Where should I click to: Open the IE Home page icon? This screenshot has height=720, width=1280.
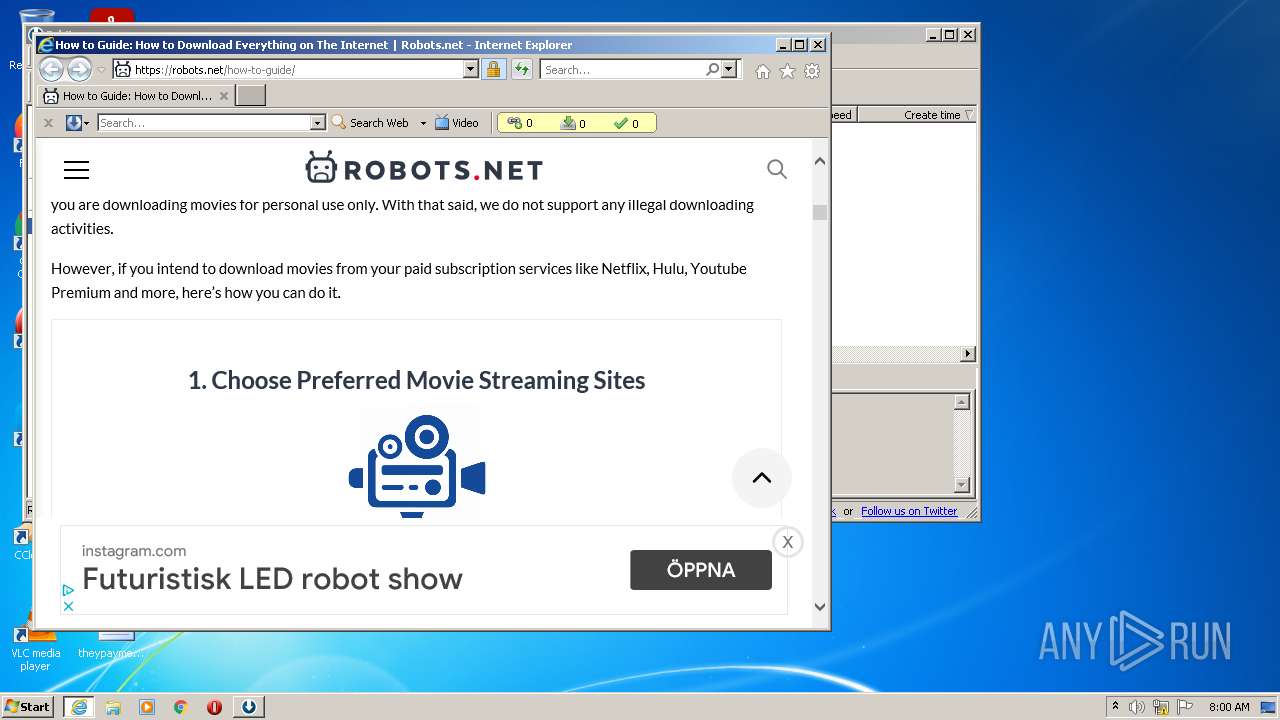pos(763,71)
